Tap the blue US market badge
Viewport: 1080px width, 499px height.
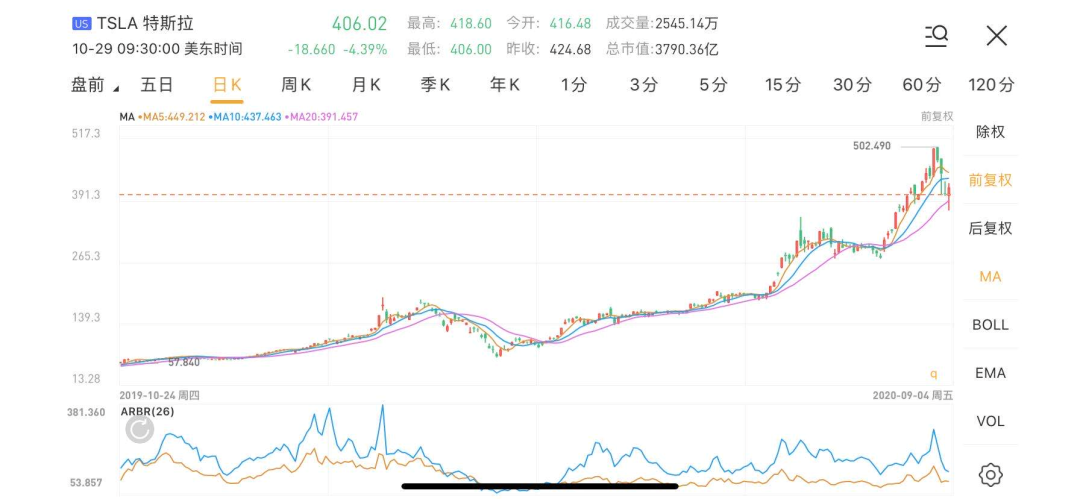click(x=82, y=23)
